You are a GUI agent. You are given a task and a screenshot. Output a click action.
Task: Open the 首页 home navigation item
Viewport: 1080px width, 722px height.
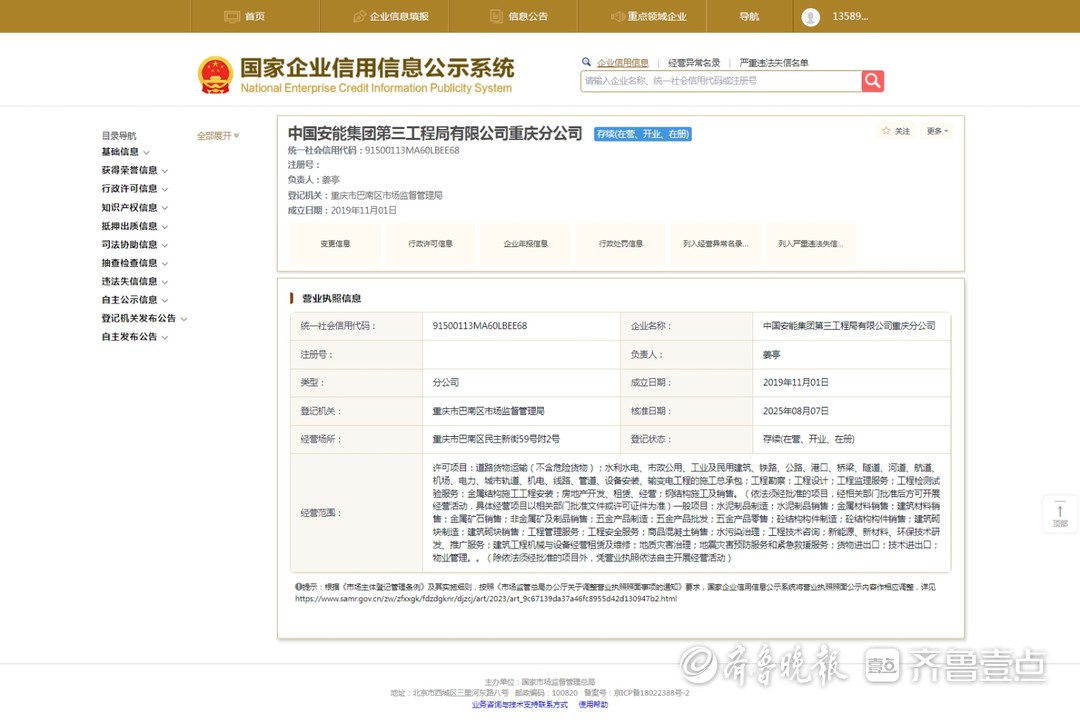pos(245,17)
